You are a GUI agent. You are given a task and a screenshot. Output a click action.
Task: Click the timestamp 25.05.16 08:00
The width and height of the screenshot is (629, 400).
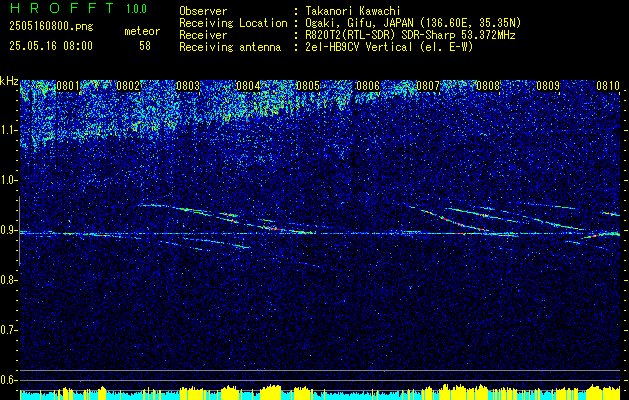coord(51,46)
